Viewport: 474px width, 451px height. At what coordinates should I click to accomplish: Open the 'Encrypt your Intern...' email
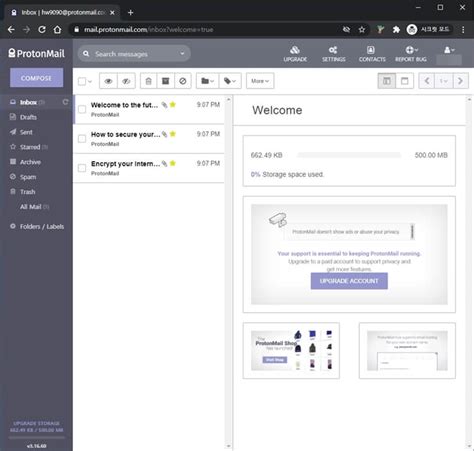pos(149,168)
